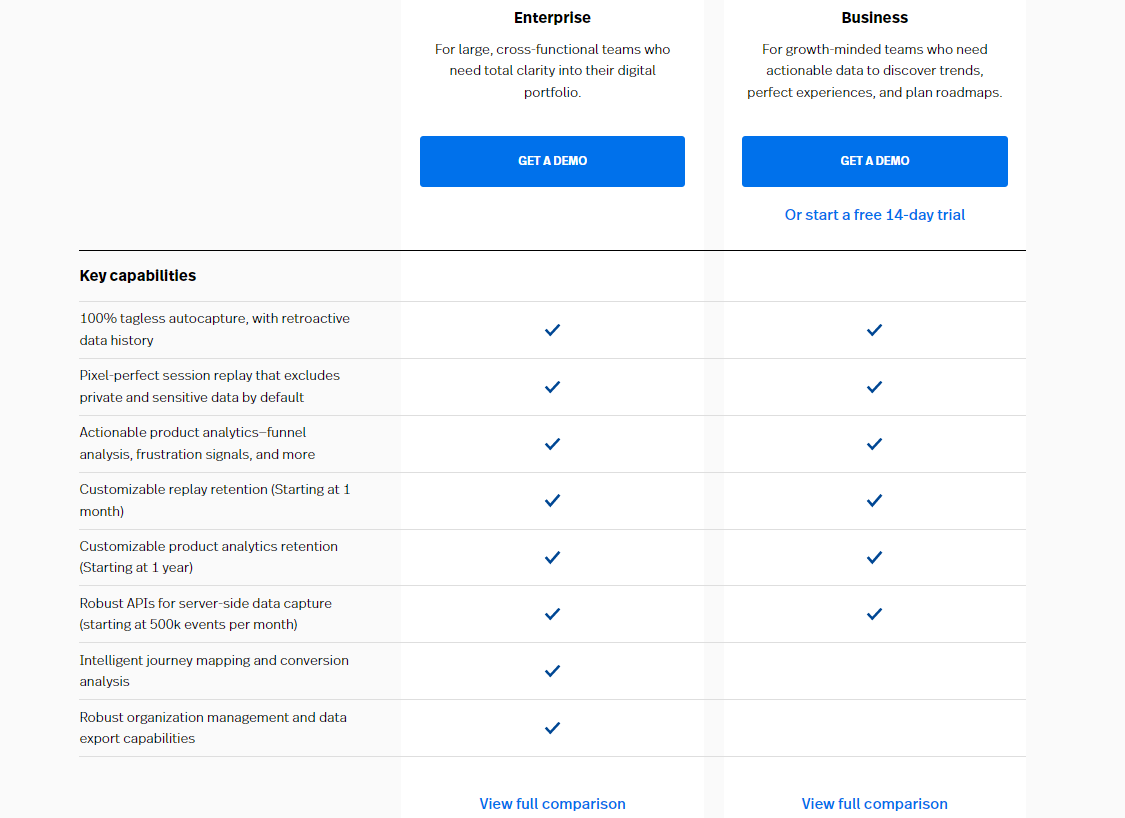Click Enterprise GET A DEMO button
The image size is (1125, 818).
point(552,161)
